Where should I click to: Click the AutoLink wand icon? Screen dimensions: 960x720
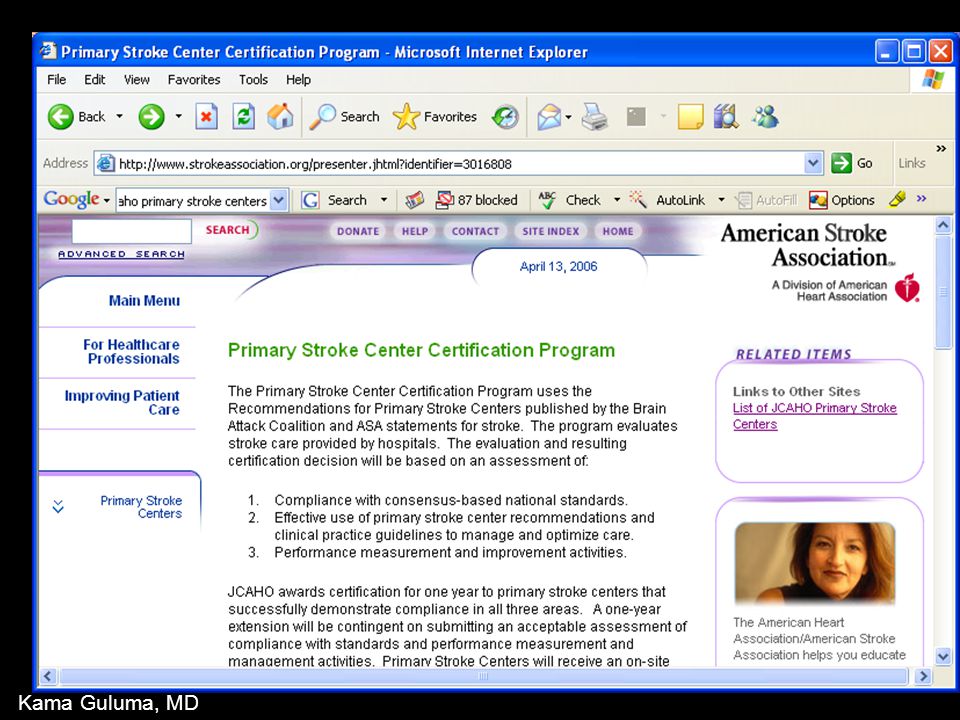pos(638,200)
